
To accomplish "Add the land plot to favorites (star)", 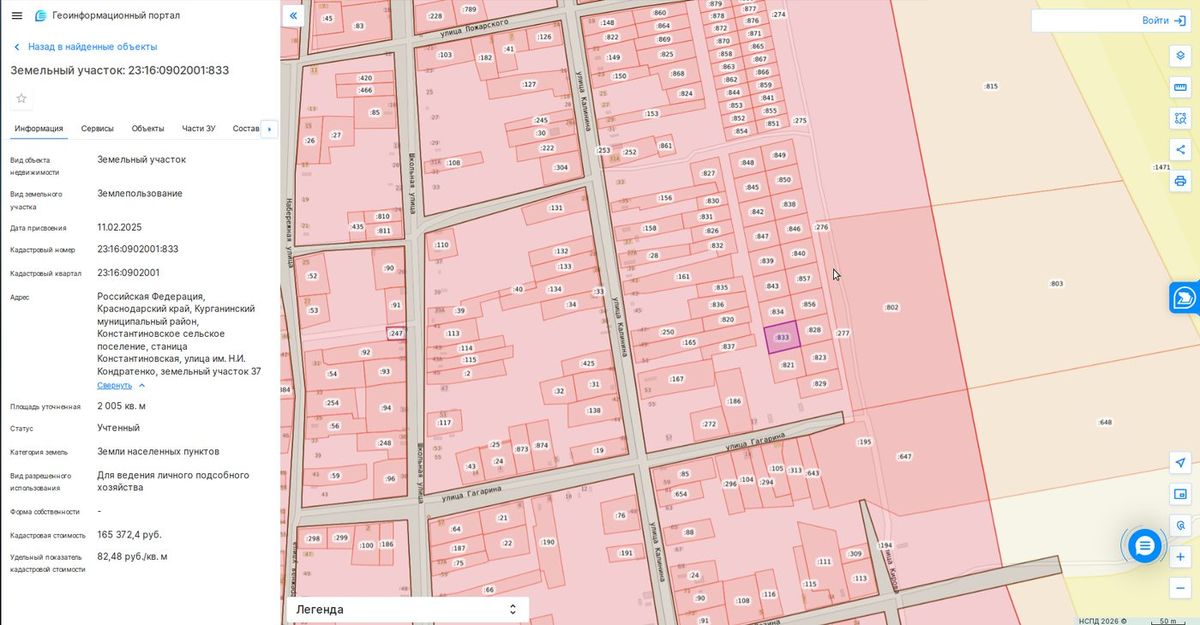I will pyautogui.click(x=21, y=98).
